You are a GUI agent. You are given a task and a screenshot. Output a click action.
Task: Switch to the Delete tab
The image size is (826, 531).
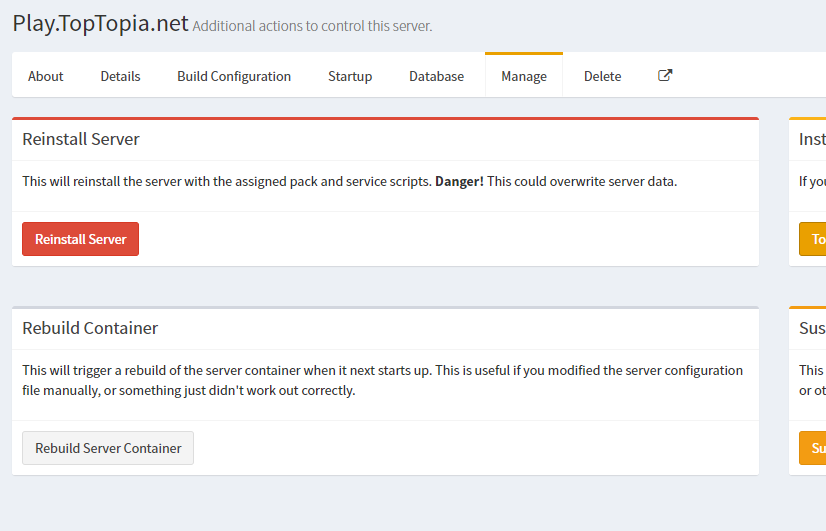(x=602, y=76)
